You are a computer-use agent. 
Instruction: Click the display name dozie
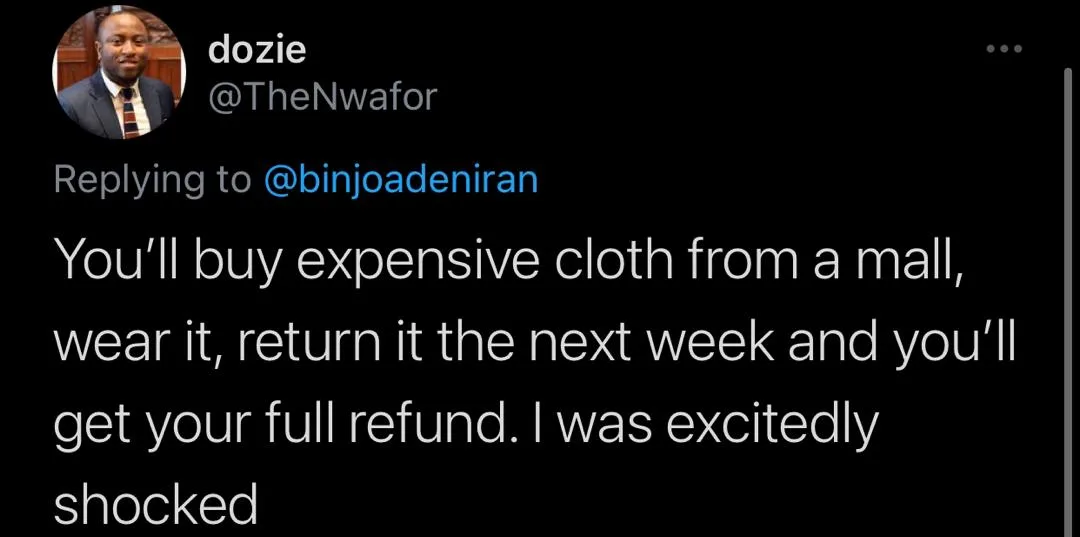coord(257,50)
